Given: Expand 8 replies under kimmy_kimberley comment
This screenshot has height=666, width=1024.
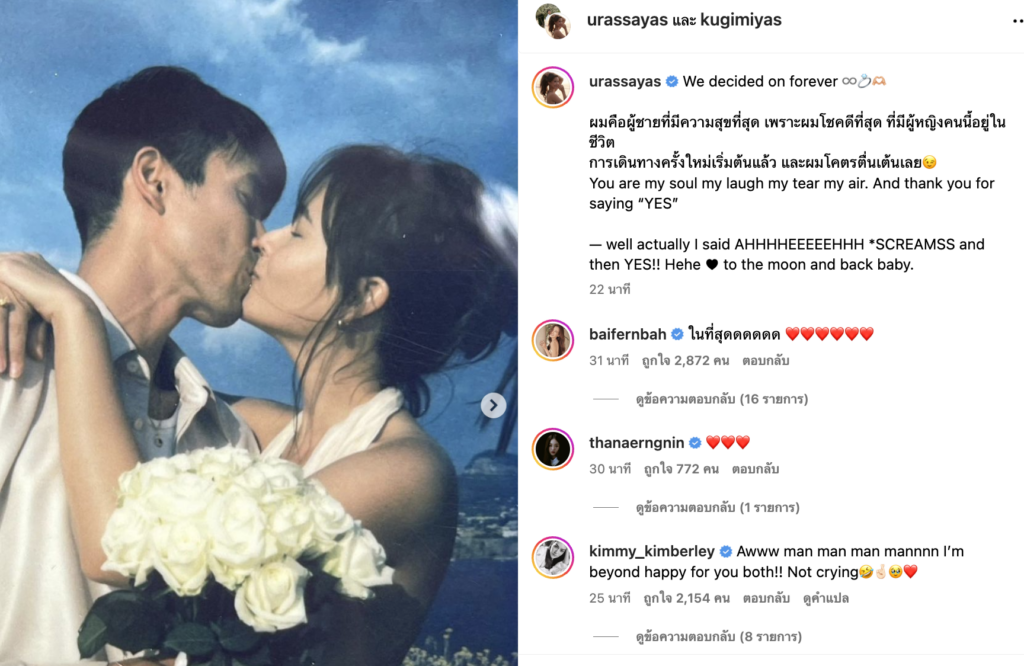Looking at the screenshot, I should [x=718, y=637].
